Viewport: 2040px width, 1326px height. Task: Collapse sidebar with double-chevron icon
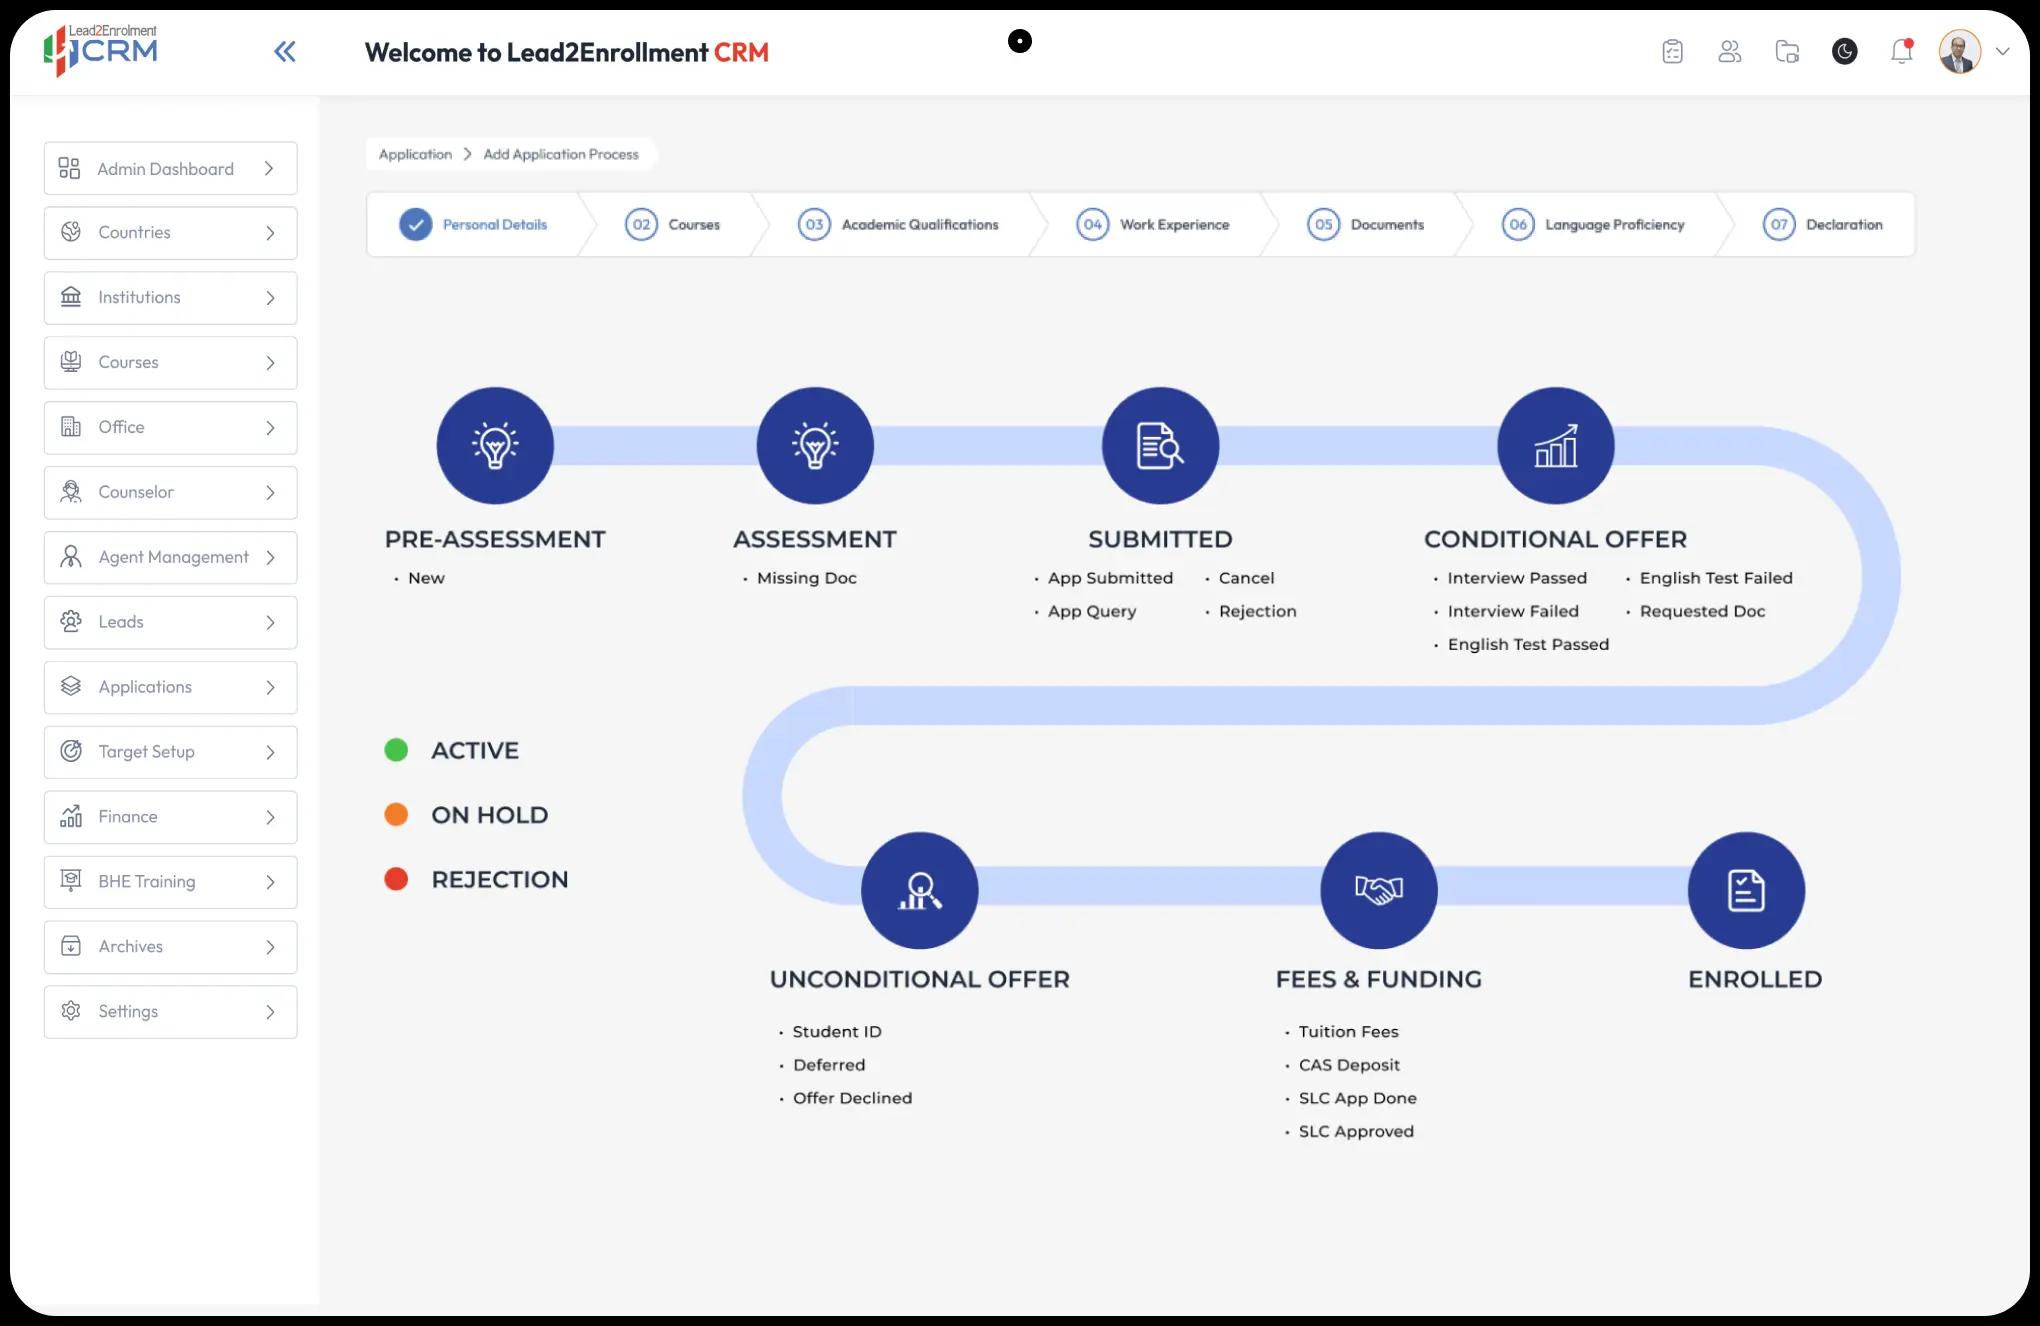[x=285, y=52]
